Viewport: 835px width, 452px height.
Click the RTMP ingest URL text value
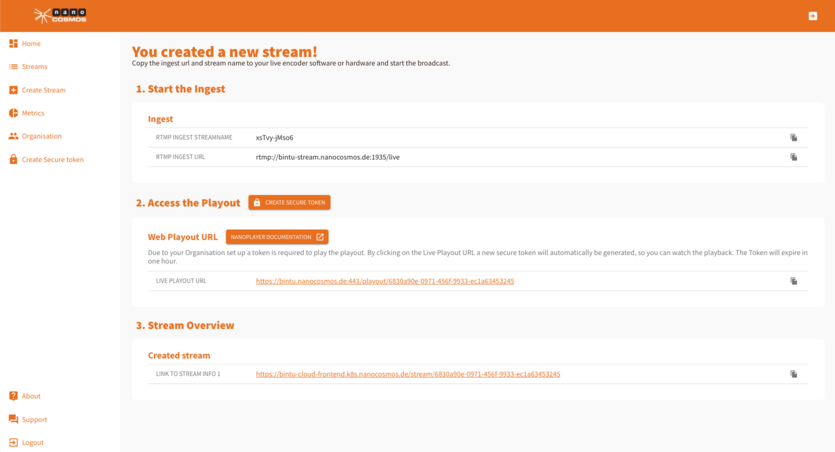pyautogui.click(x=327, y=157)
